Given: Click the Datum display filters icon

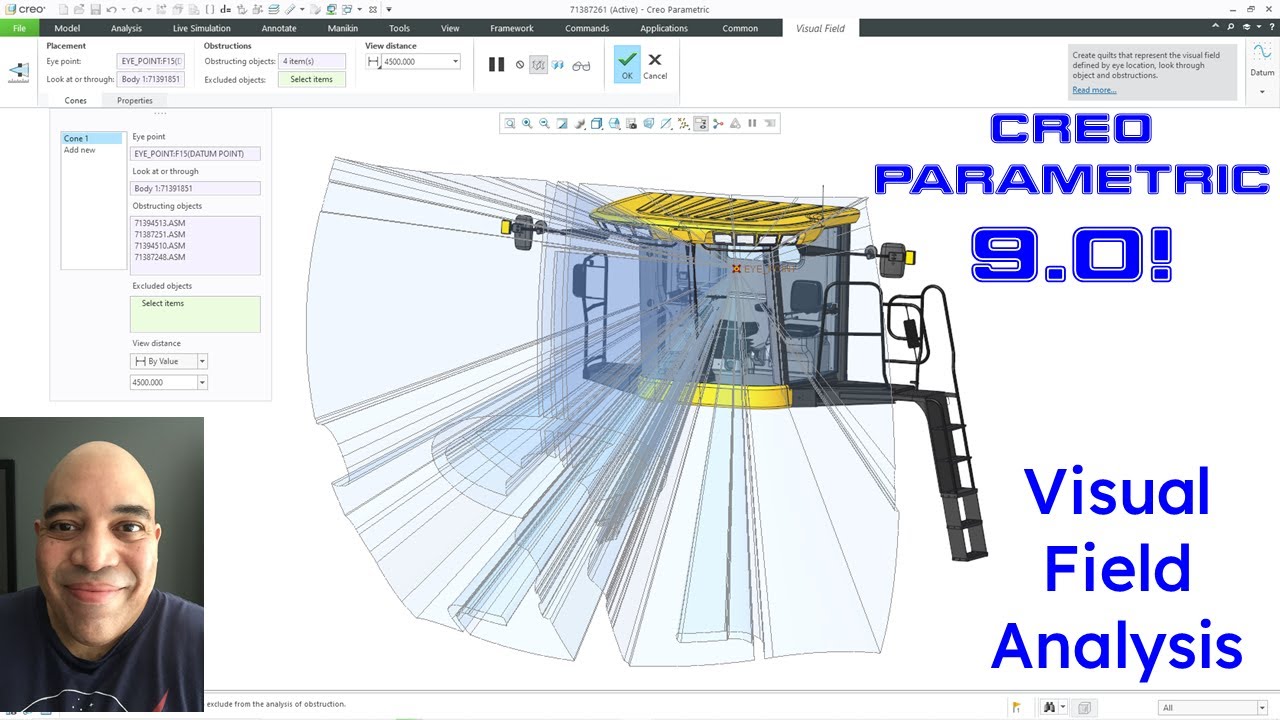Looking at the screenshot, I should [x=683, y=124].
